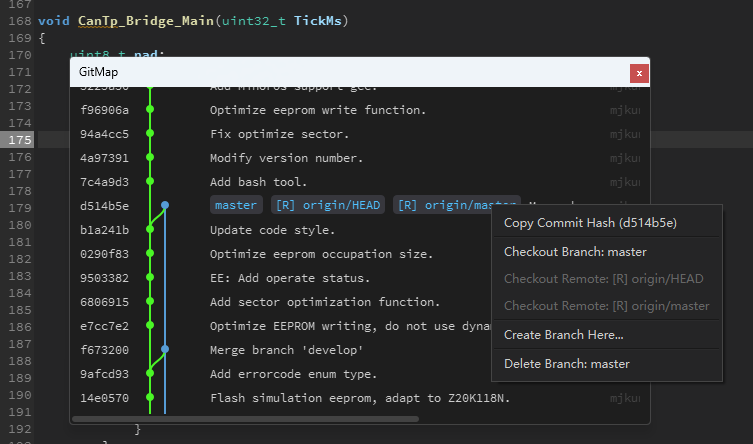Click green graph node of commit 7c4a9d3
The height and width of the screenshot is (444, 753).
point(150,181)
